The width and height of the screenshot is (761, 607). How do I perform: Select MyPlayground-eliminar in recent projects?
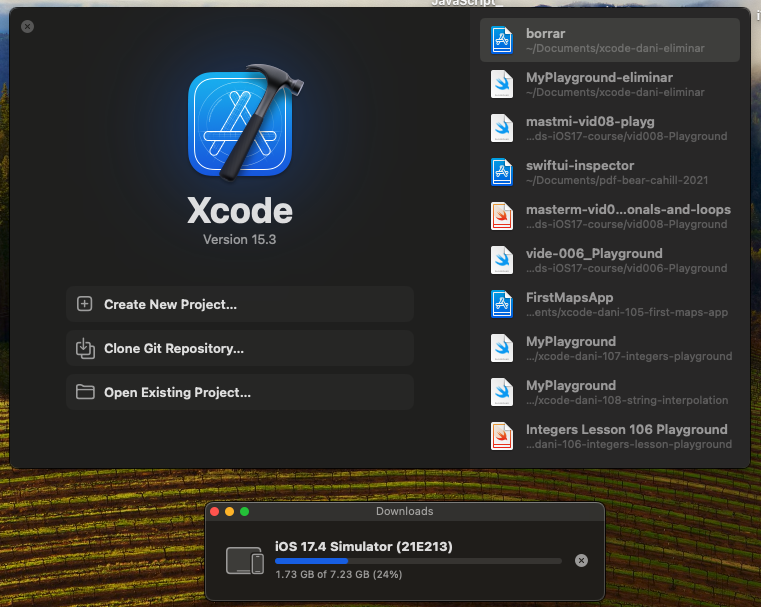(x=610, y=84)
